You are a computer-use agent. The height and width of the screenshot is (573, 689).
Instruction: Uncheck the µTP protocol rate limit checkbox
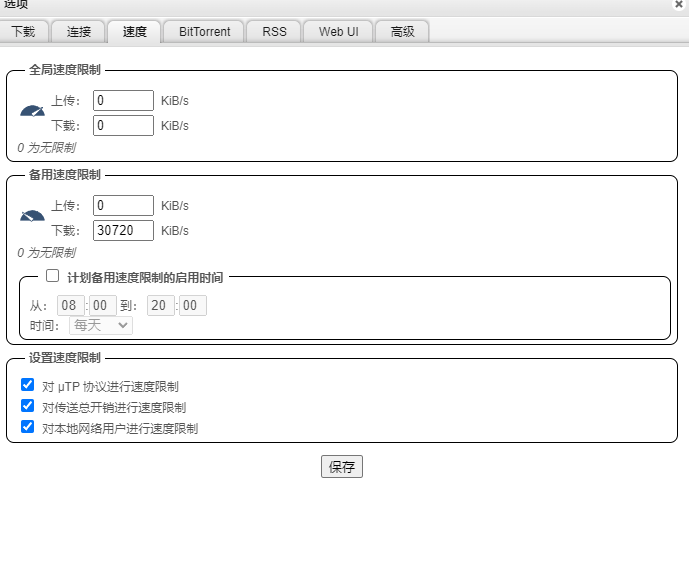pyautogui.click(x=28, y=385)
